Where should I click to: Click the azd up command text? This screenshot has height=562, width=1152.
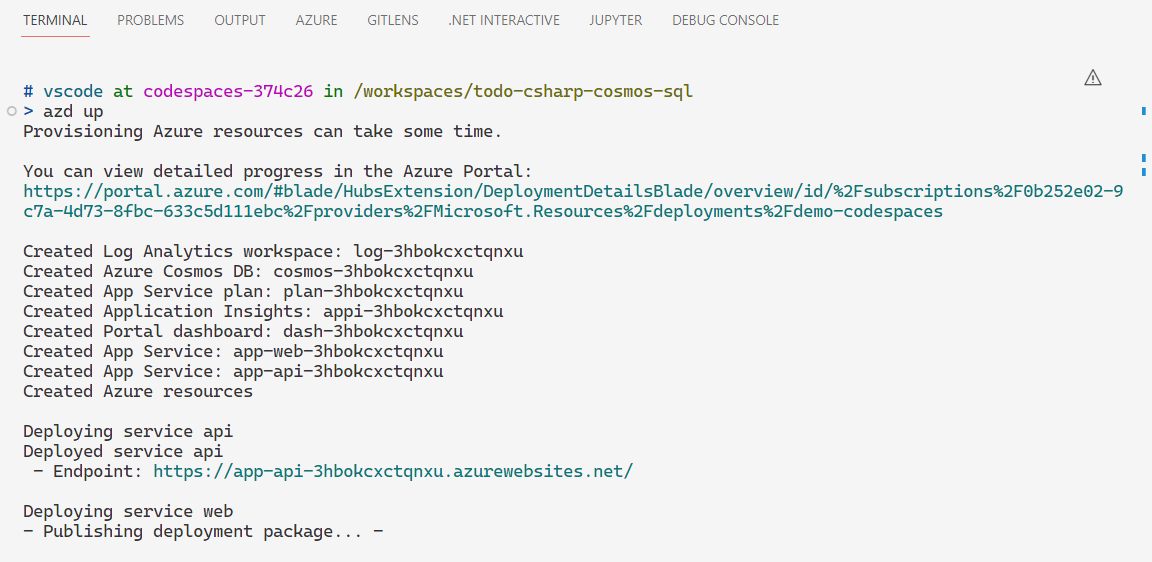click(73, 112)
